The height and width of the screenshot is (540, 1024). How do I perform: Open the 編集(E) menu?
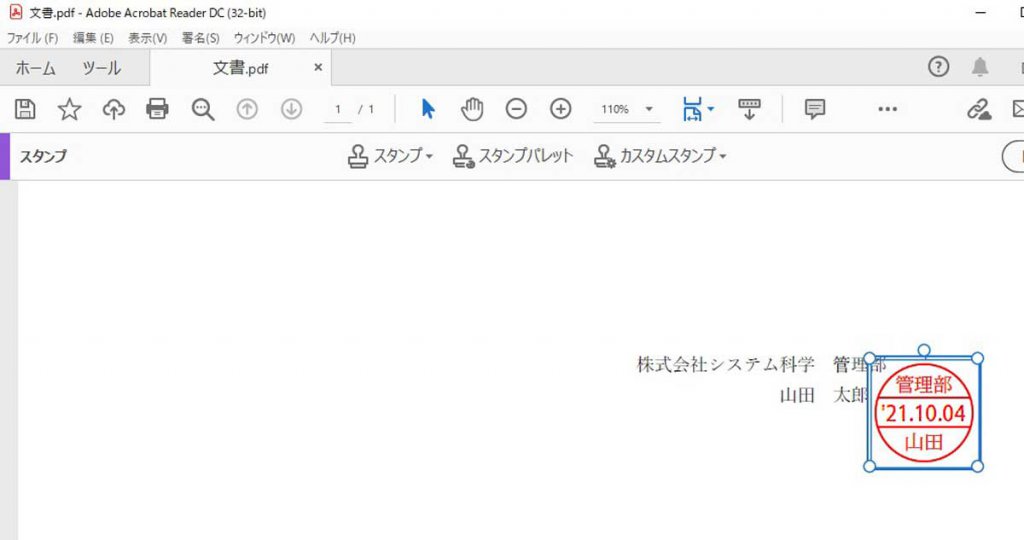coord(93,38)
